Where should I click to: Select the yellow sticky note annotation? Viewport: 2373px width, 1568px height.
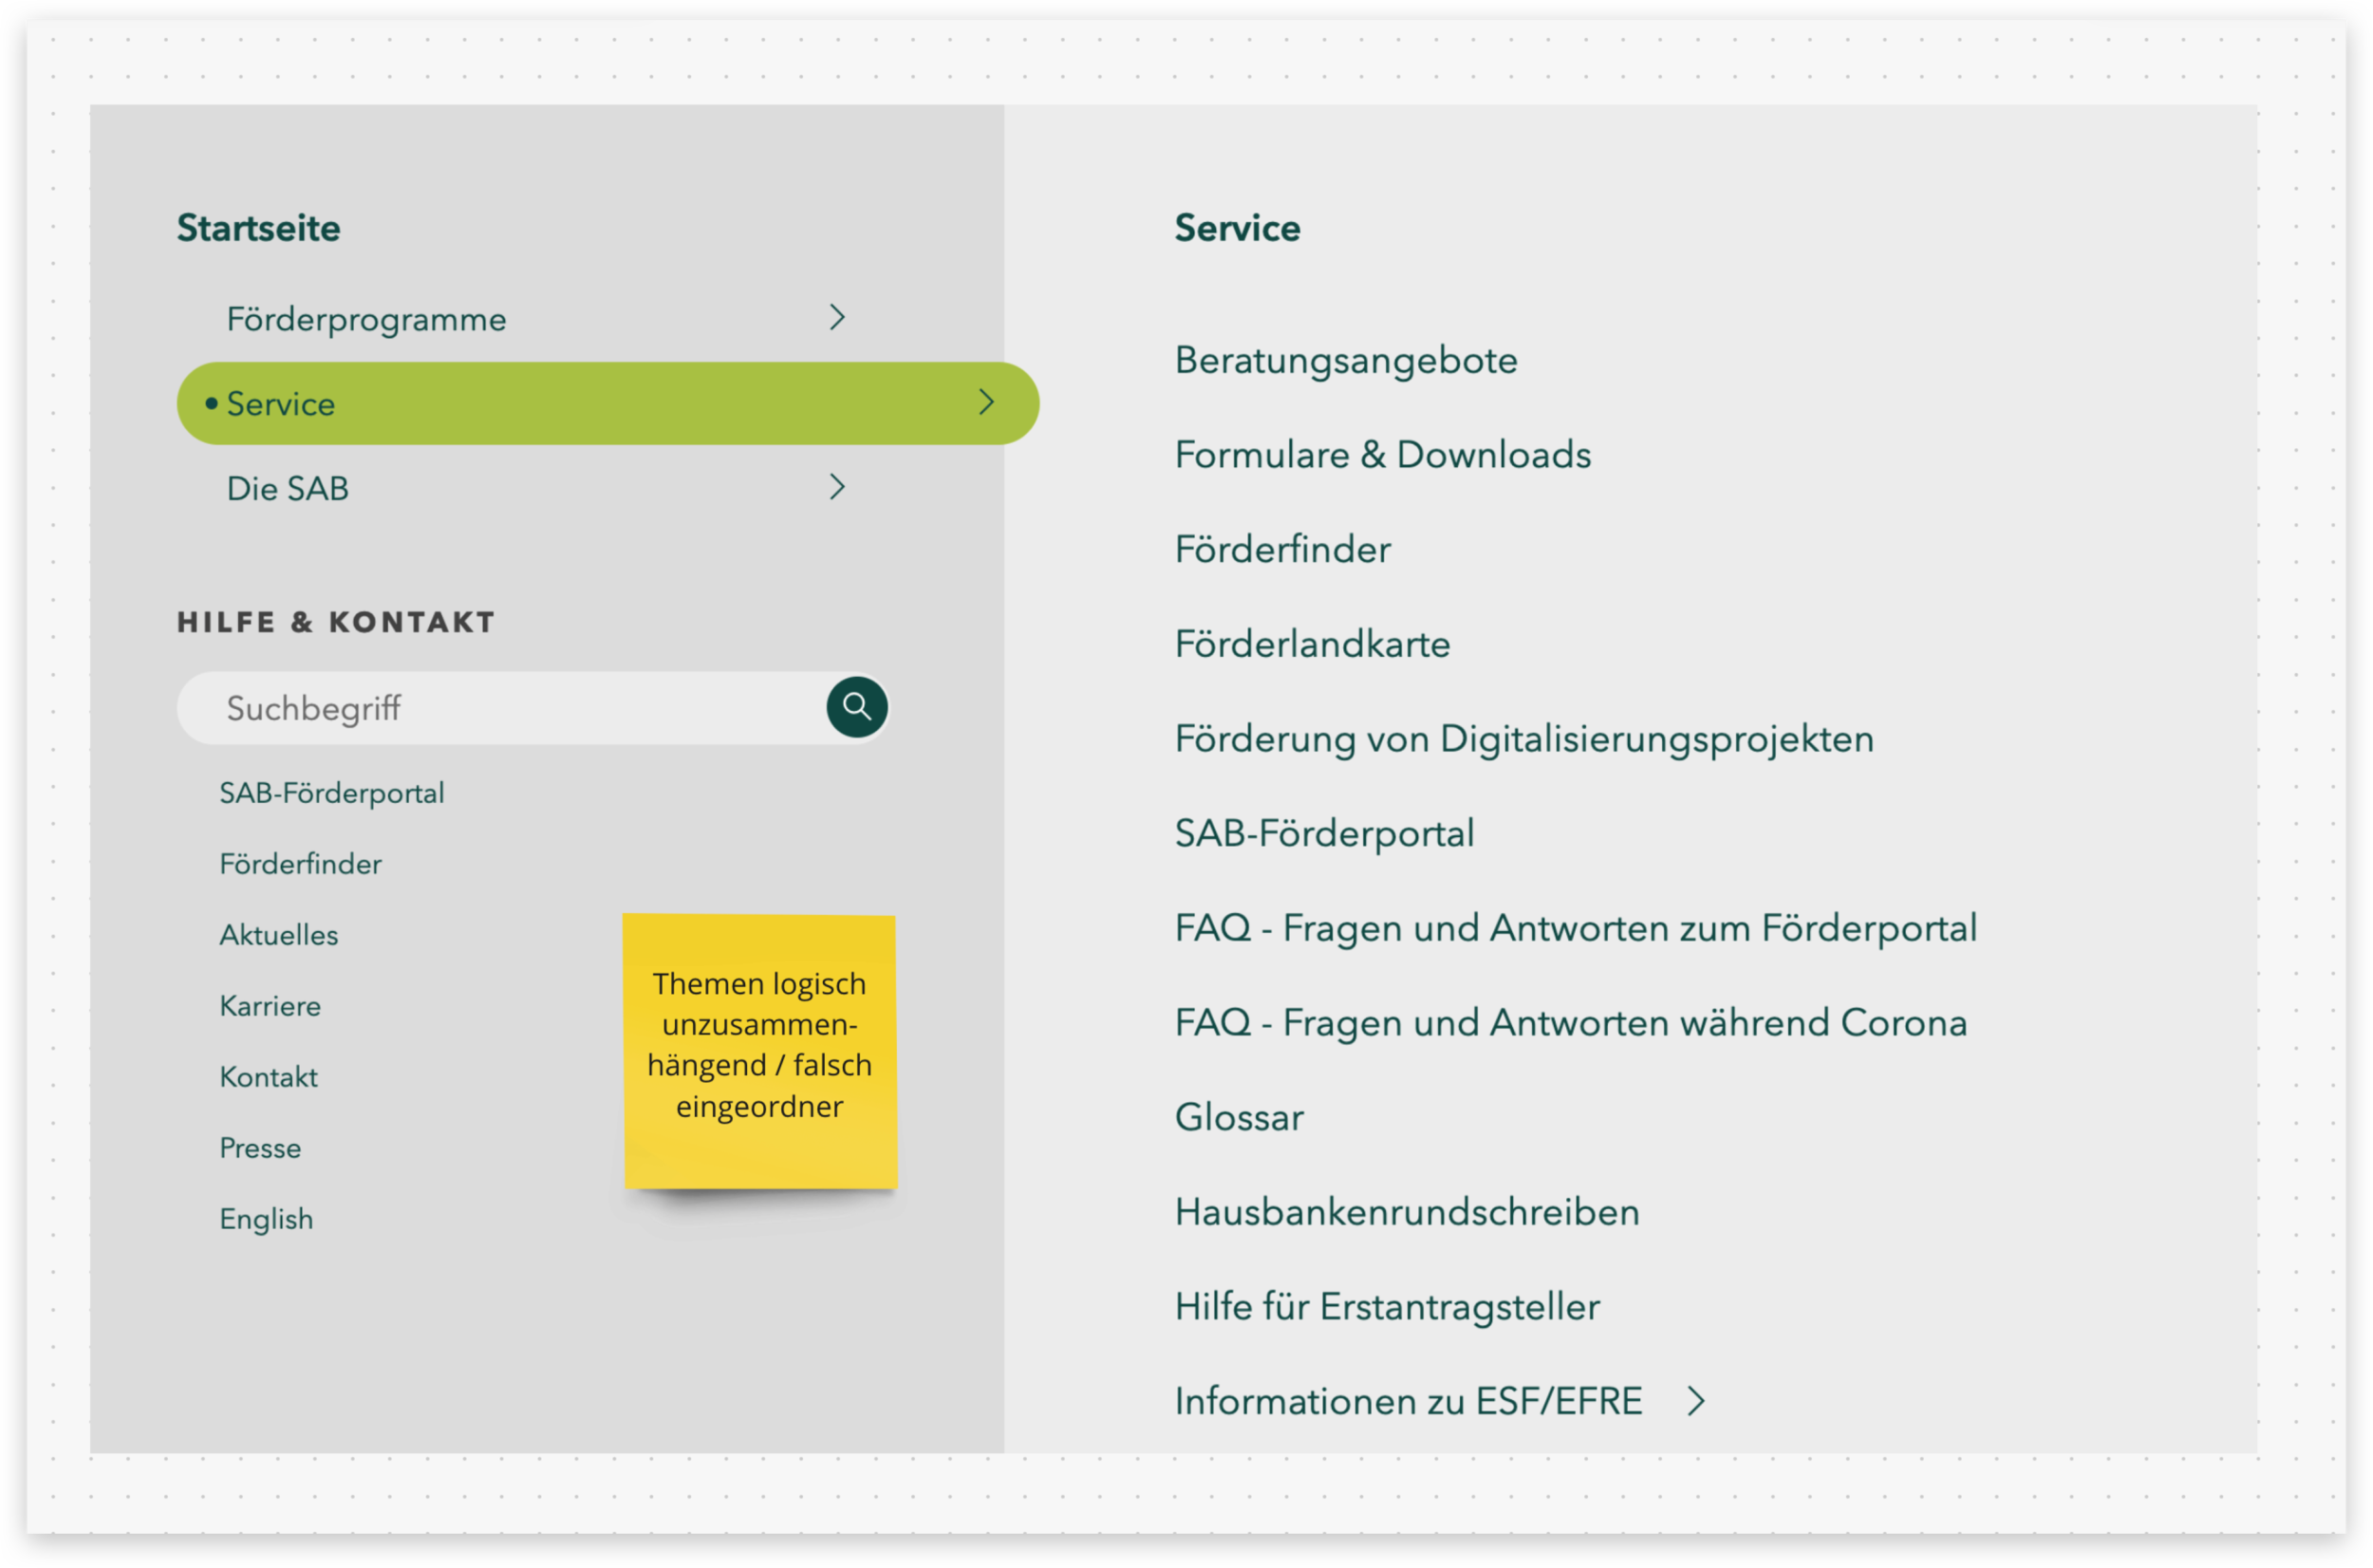coord(760,1050)
